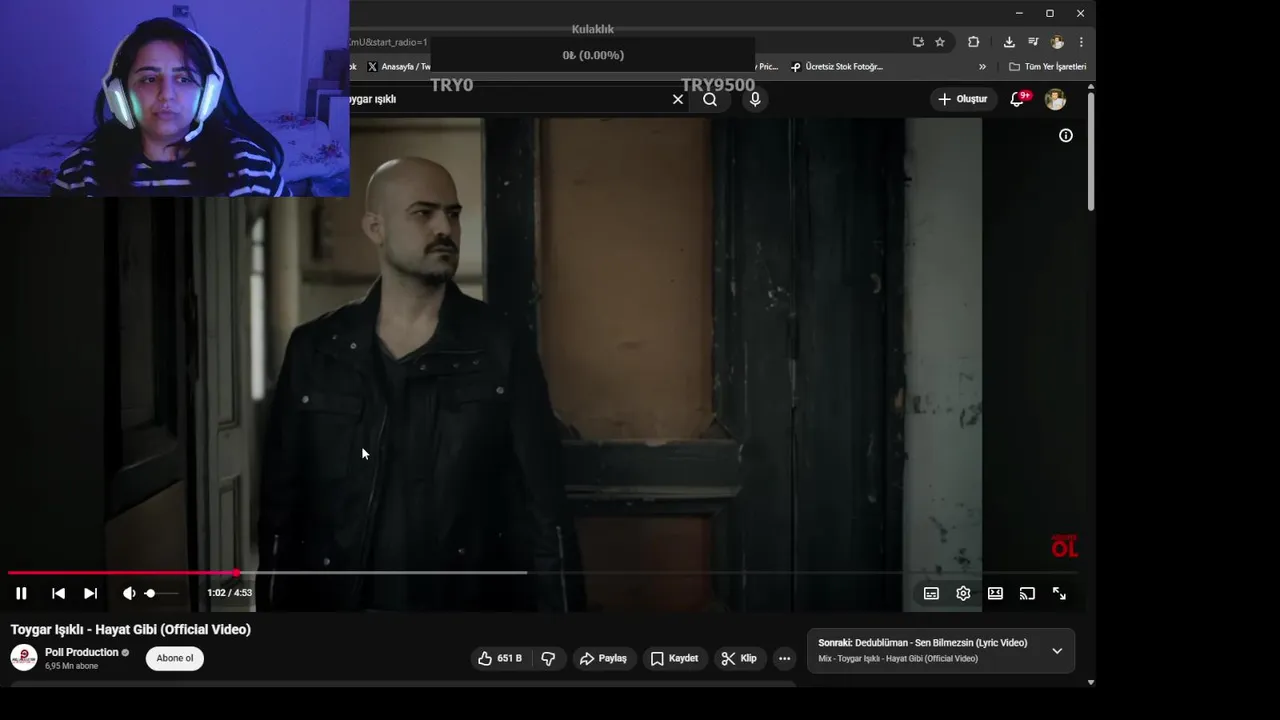The image size is (1280, 720).
Task: Show more bookmarks chevron
Action: 982,67
